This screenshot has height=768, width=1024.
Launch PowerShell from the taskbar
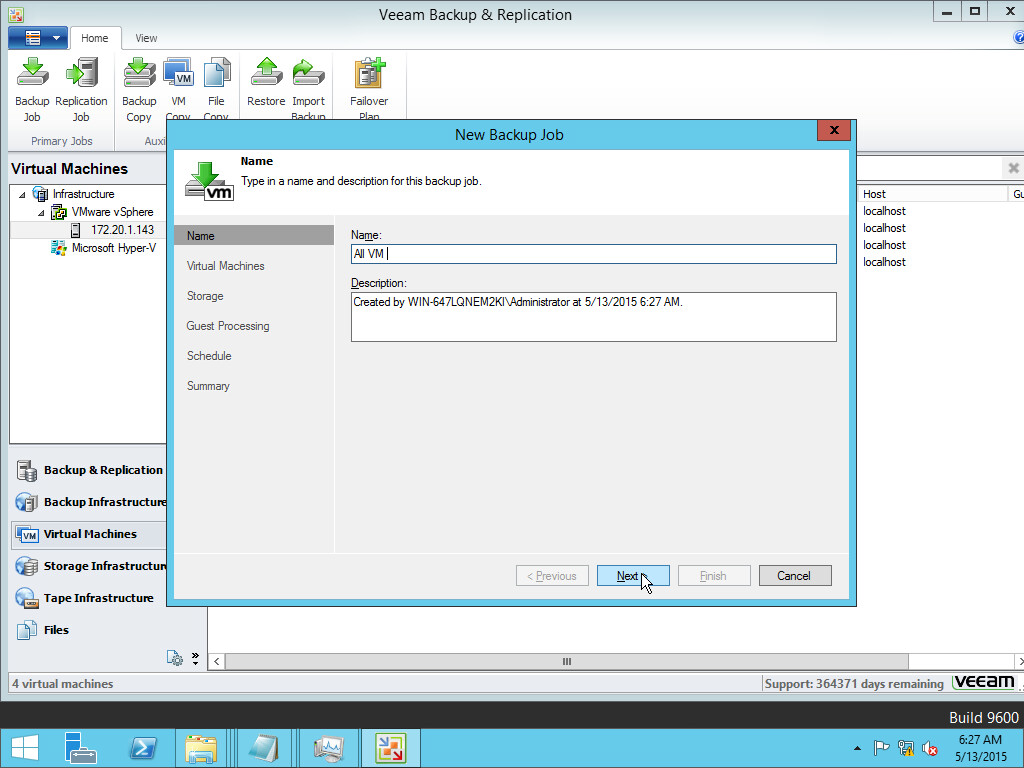(143, 748)
